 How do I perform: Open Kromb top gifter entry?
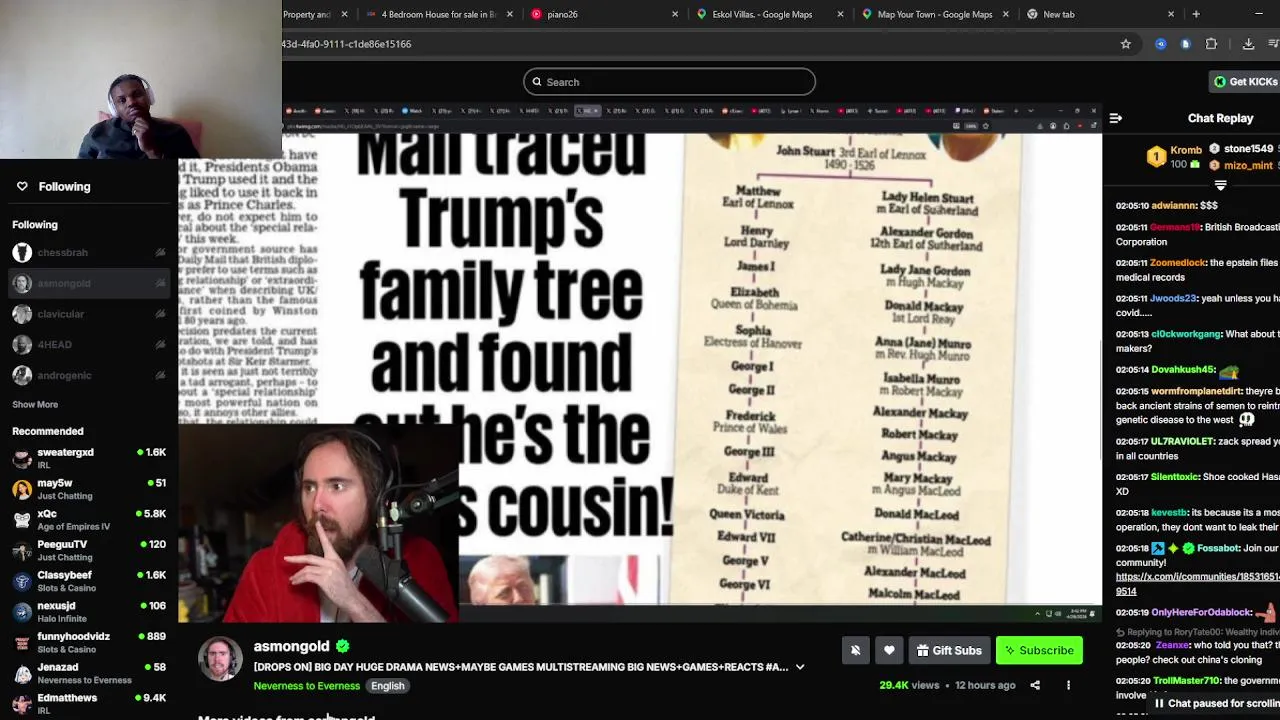tap(1174, 157)
